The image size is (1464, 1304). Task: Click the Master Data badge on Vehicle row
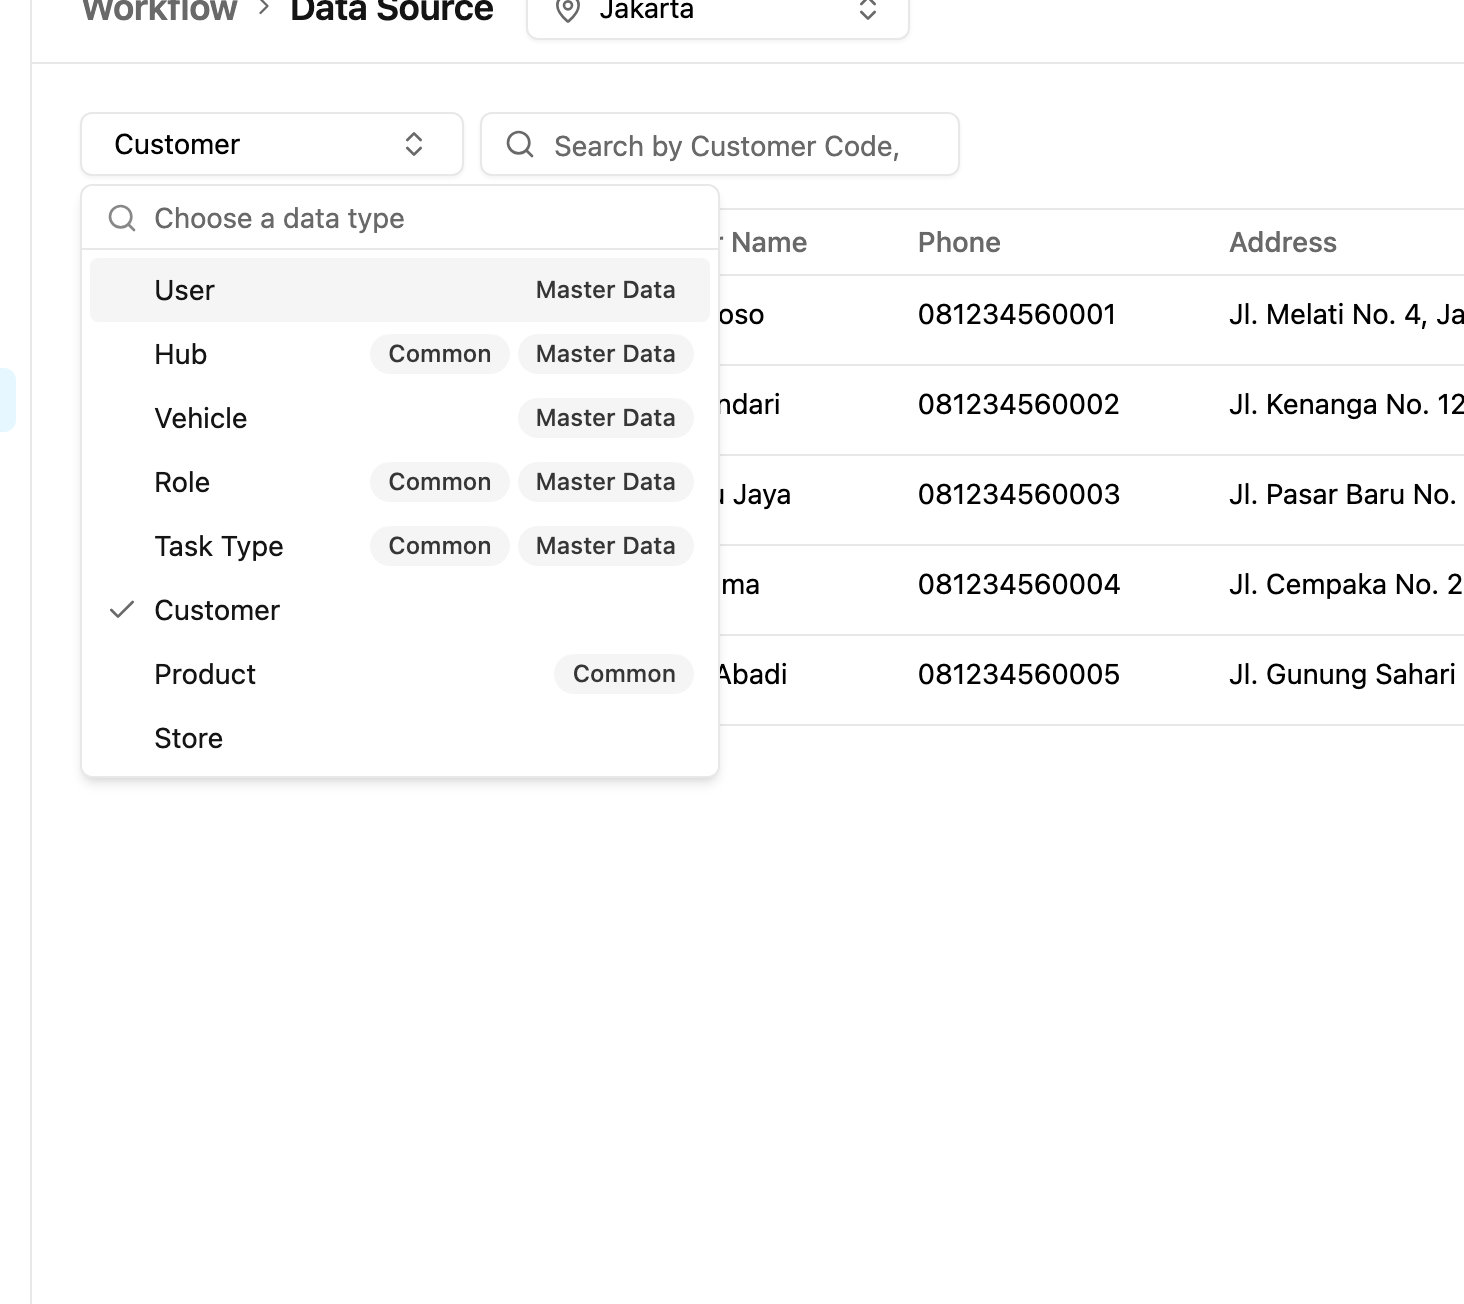pyautogui.click(x=606, y=418)
